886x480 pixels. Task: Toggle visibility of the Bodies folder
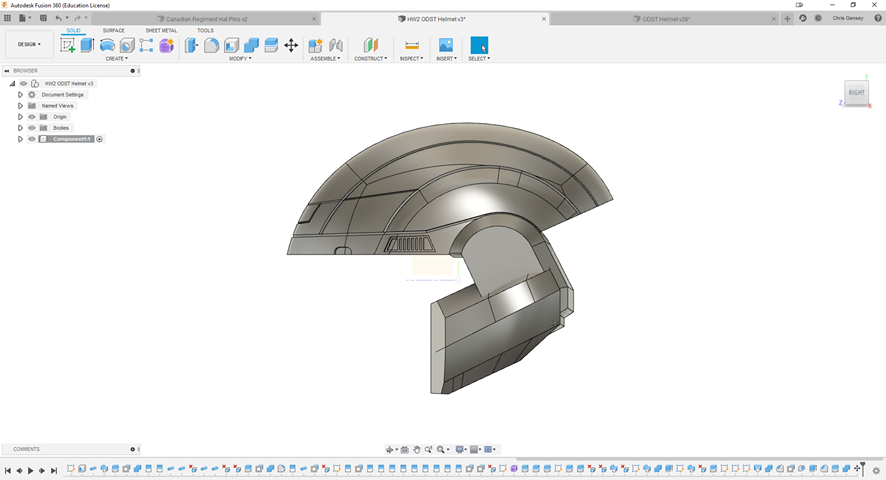[32, 128]
